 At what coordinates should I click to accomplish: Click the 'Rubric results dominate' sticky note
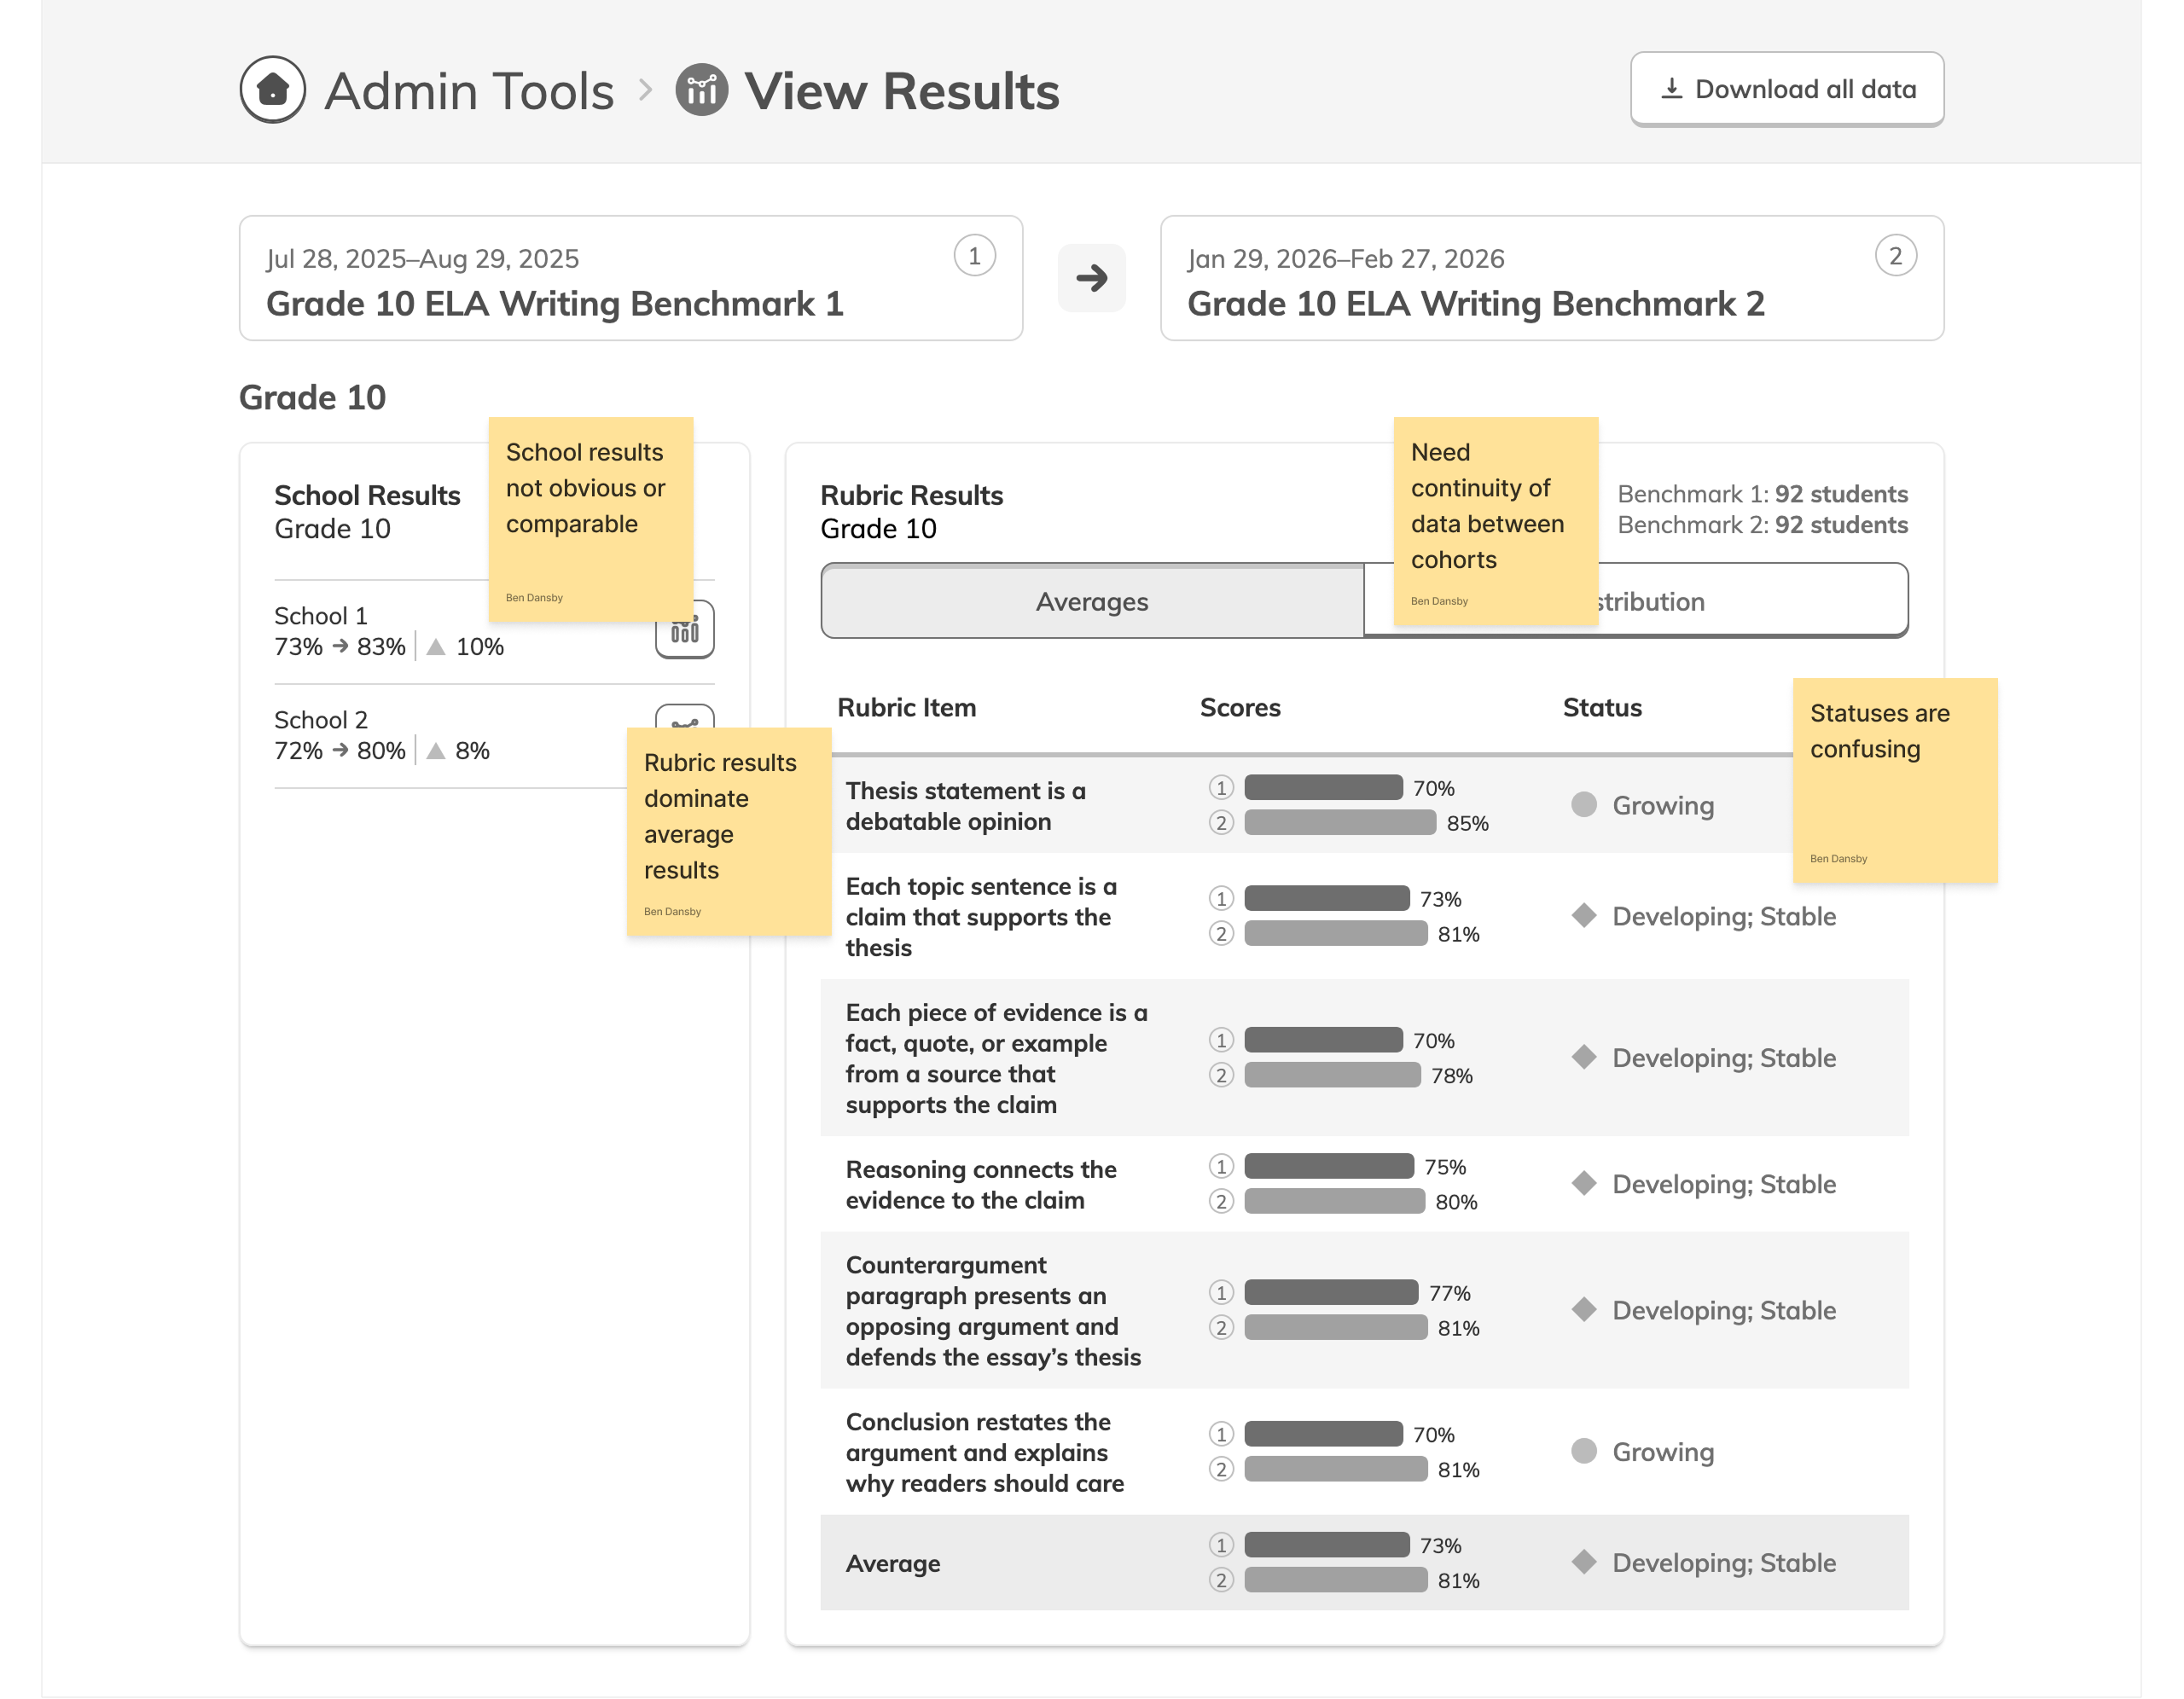(728, 832)
